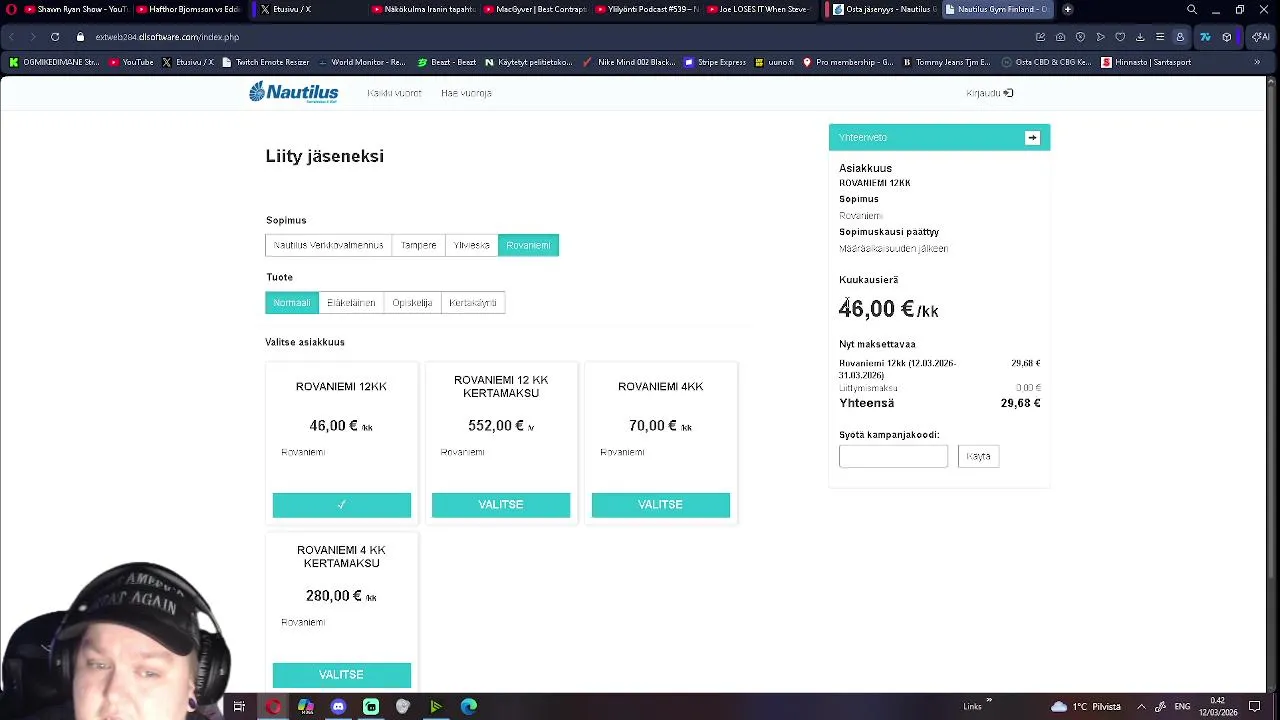Open Hinnasto Santasport bookmark
Viewport: 1280px width, 720px height.
[x=1146, y=62]
